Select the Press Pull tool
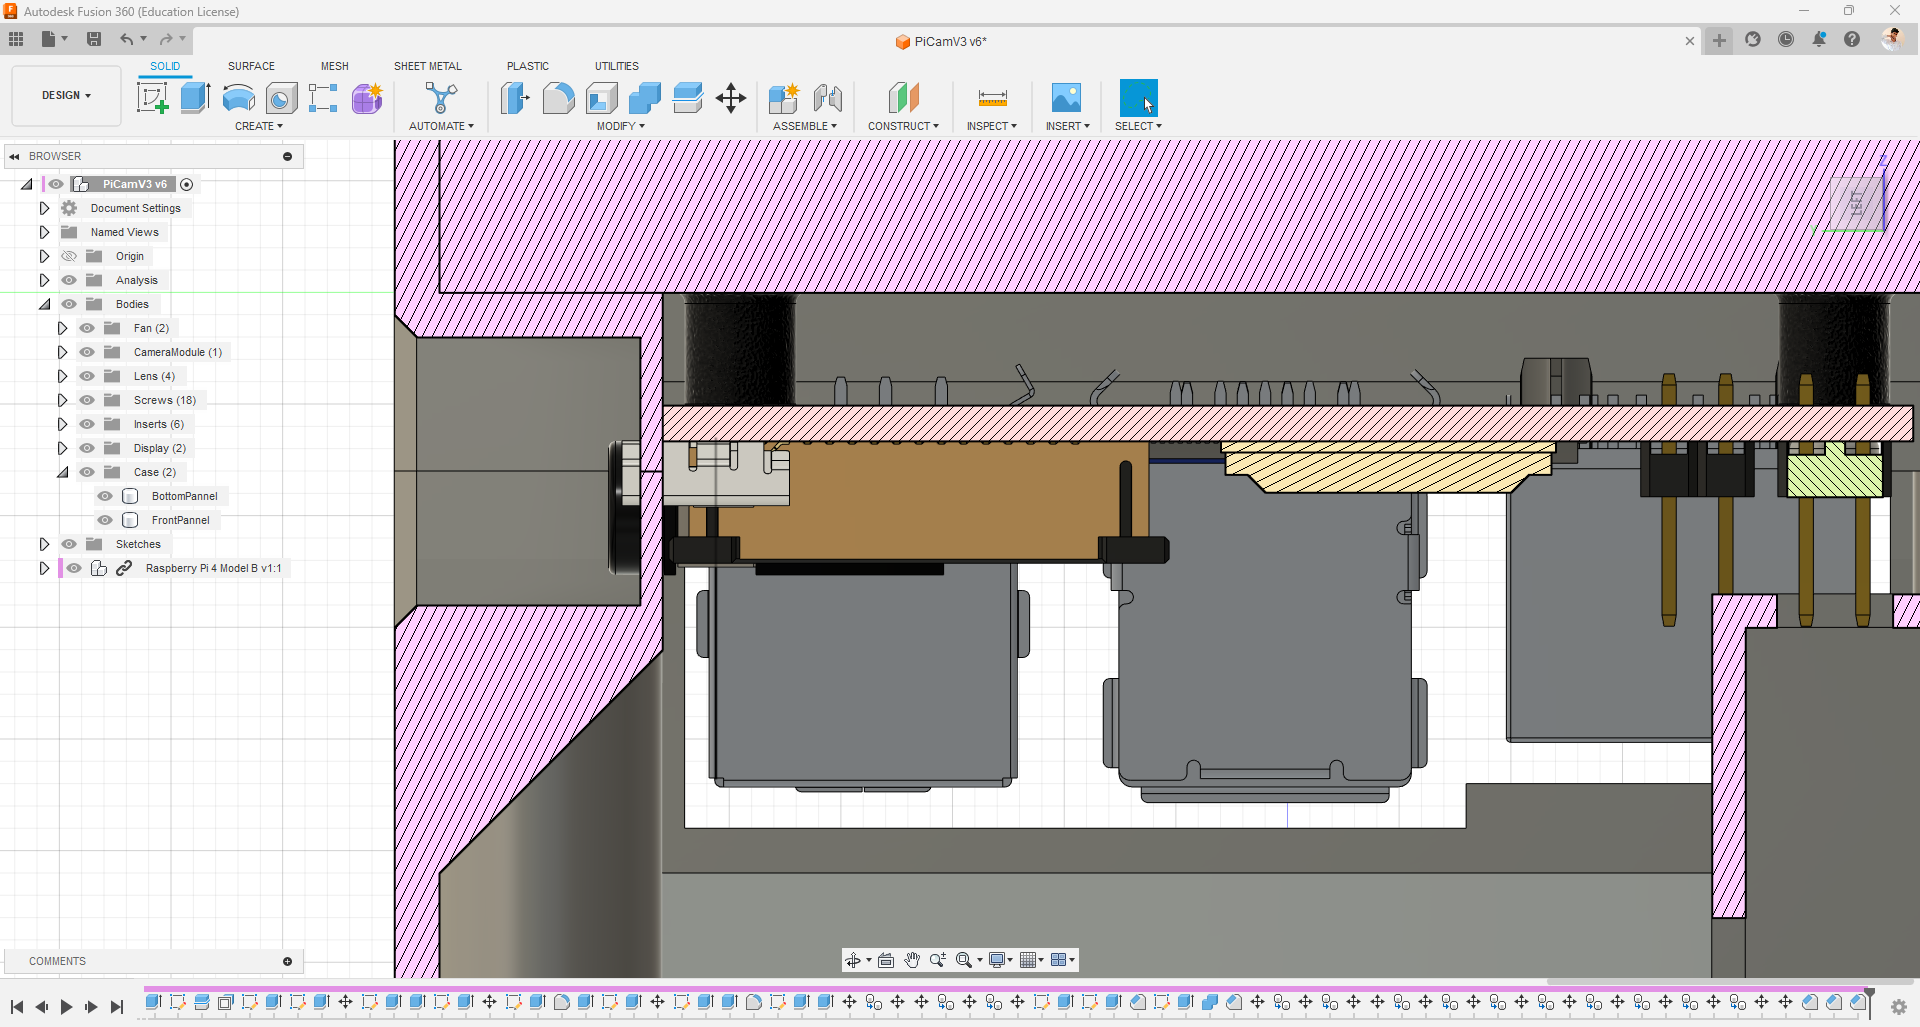 point(515,98)
